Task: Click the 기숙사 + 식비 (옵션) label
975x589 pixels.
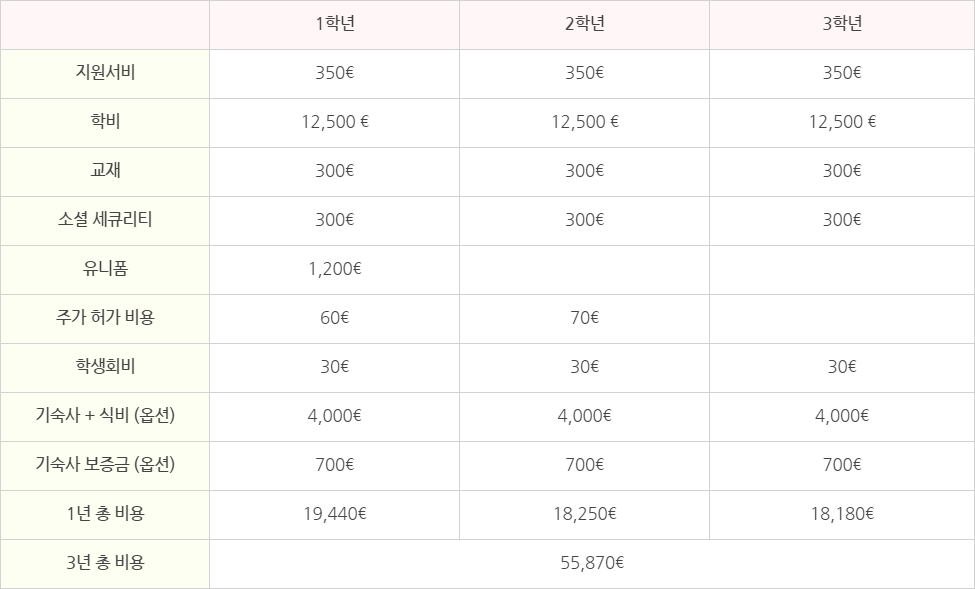Action: tap(105, 415)
